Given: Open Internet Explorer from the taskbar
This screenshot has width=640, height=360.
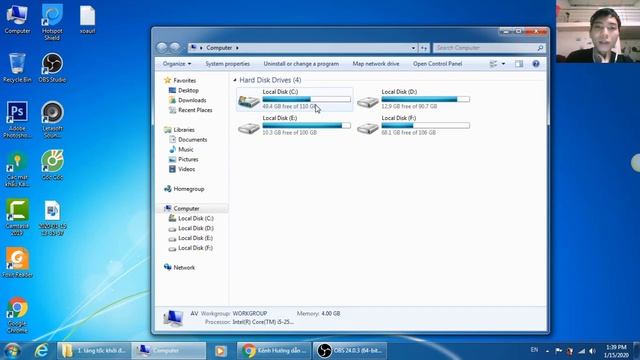Looking at the screenshot, I should (x=41, y=351).
